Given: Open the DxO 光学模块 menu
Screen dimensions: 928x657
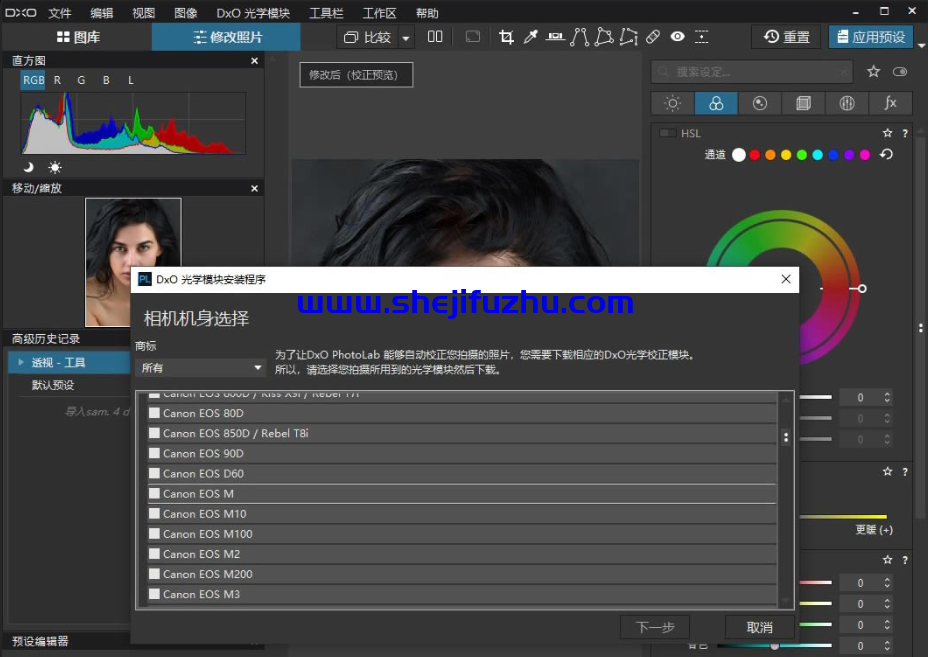Looking at the screenshot, I should click(253, 13).
